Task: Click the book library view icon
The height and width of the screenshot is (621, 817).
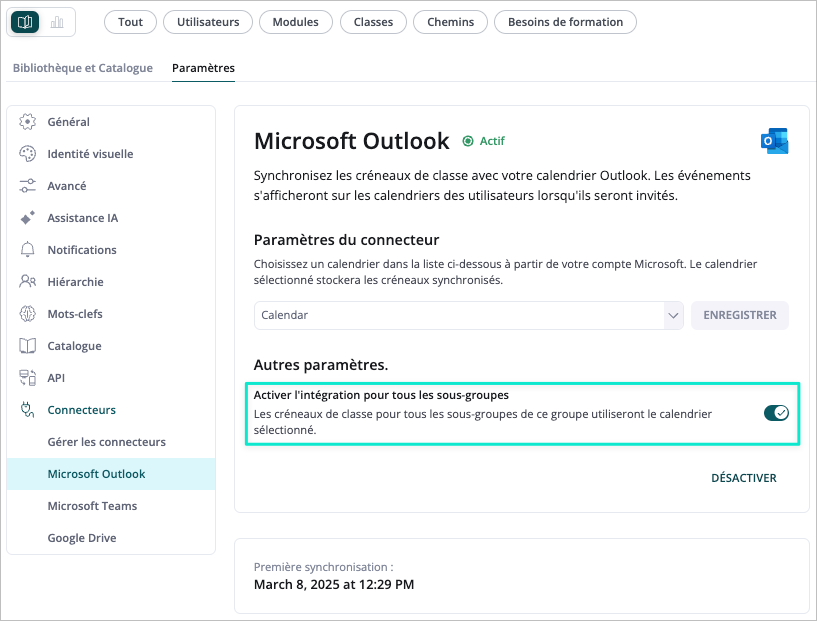Action: point(25,22)
